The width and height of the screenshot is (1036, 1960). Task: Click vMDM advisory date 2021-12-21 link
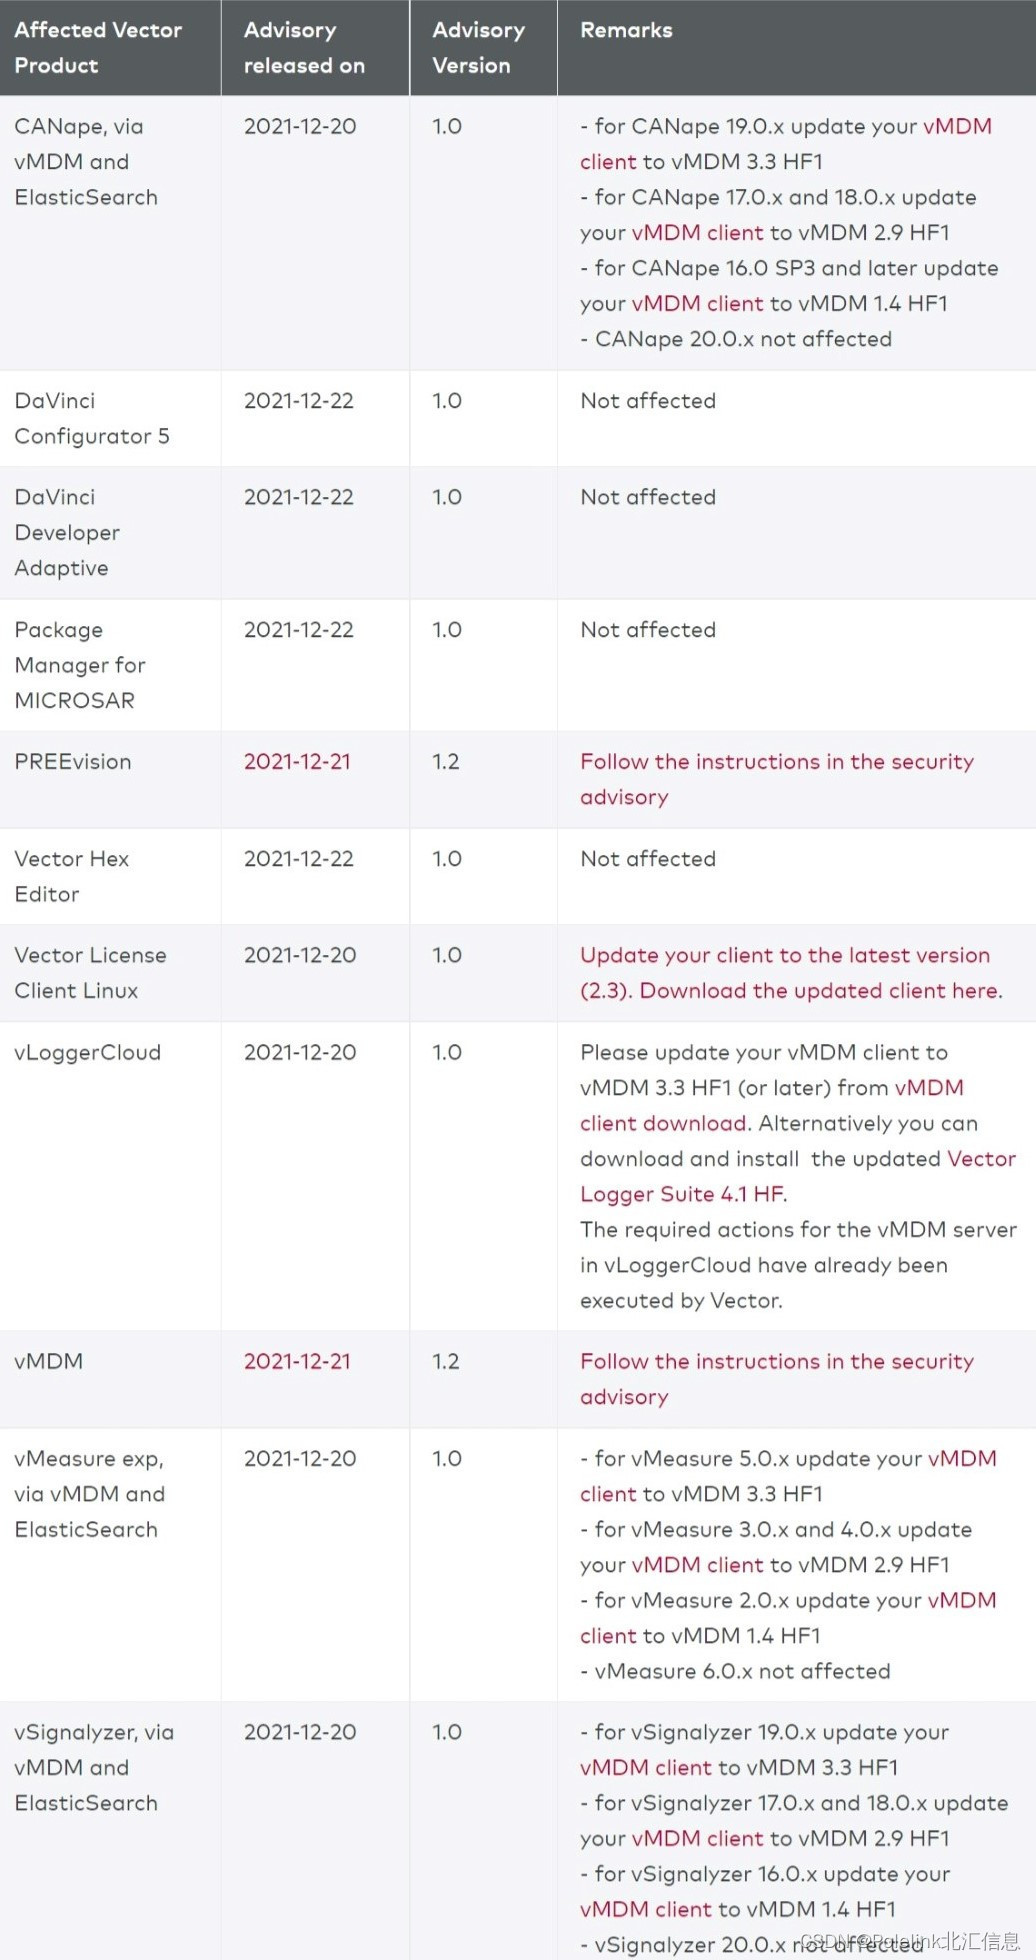[297, 1362]
